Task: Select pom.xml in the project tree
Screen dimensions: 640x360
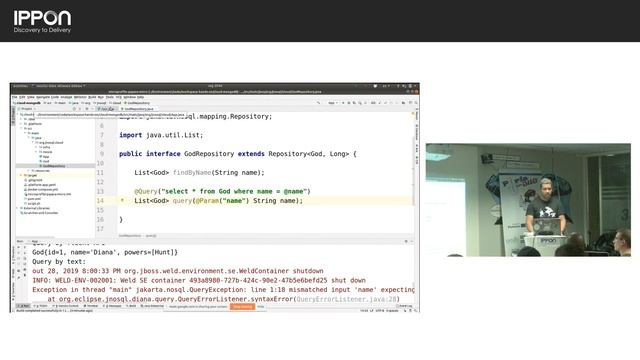Action: coord(34,199)
